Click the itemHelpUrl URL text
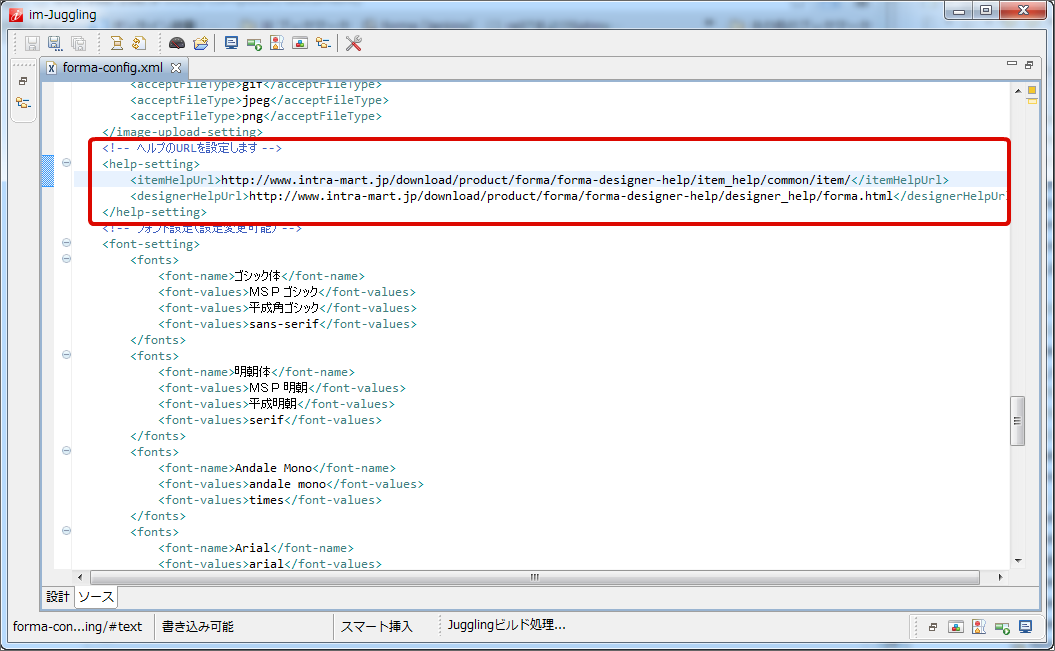This screenshot has height=651, width=1055. 536,180
